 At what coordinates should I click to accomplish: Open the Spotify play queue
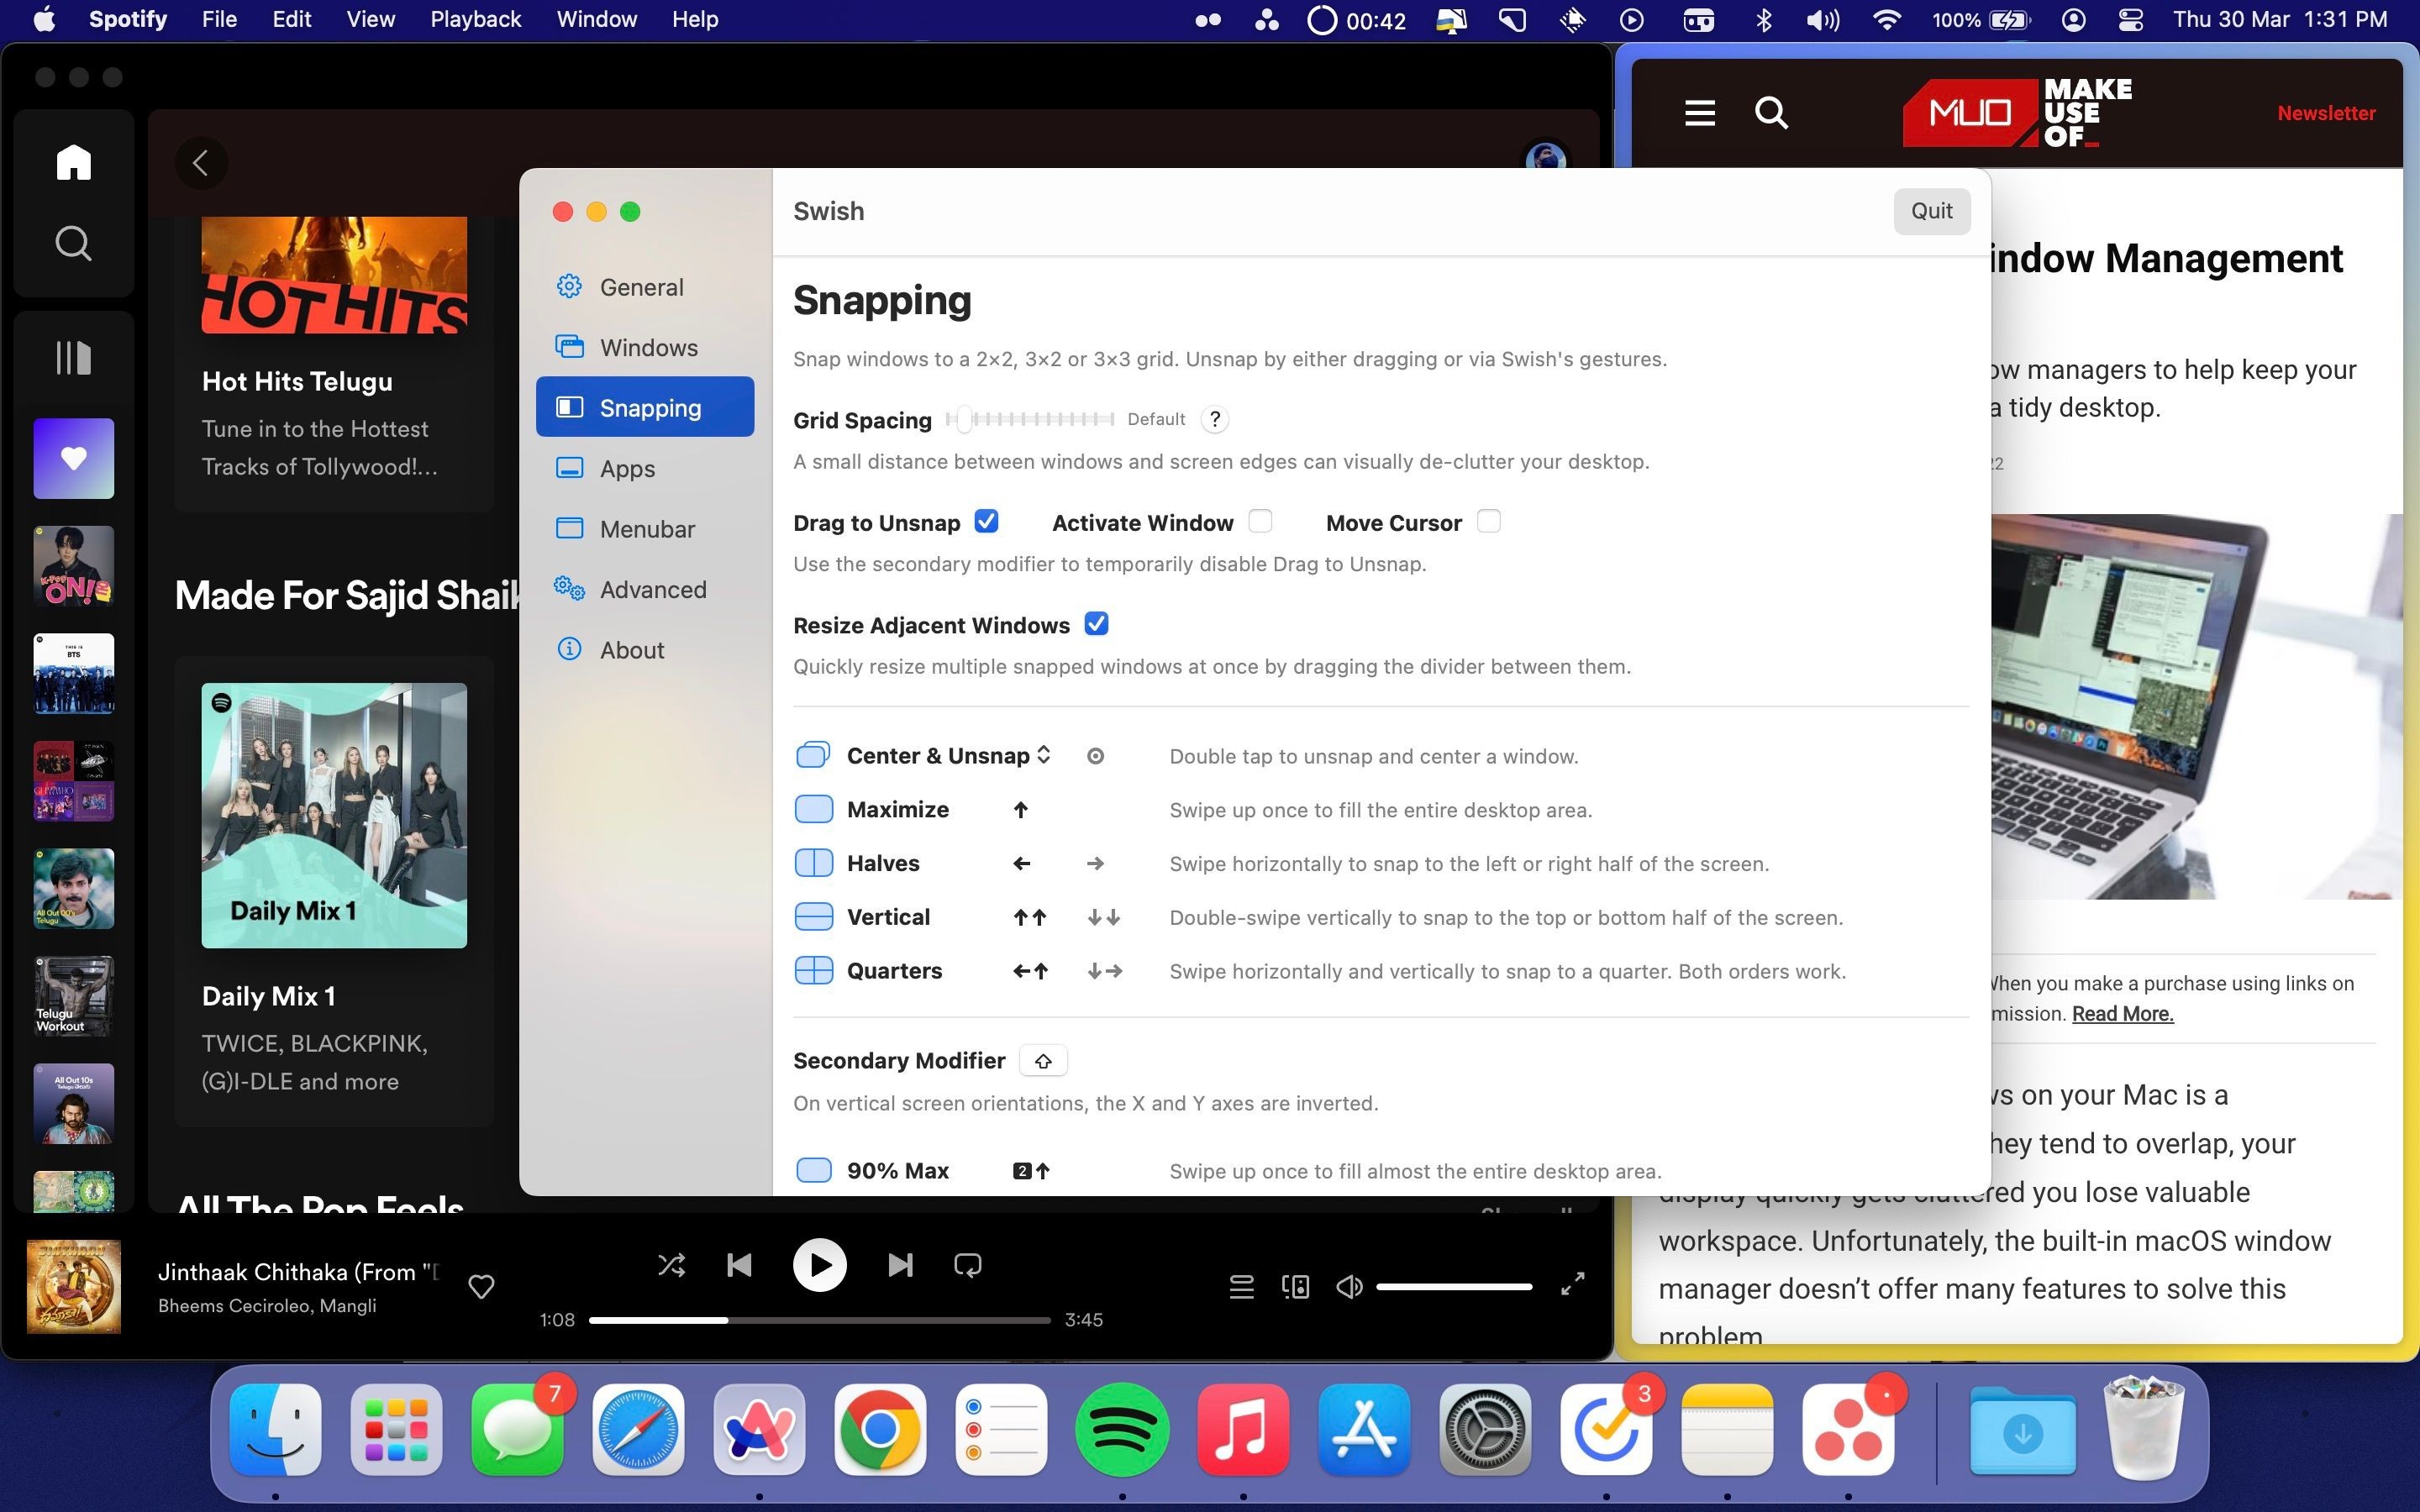click(1241, 1286)
